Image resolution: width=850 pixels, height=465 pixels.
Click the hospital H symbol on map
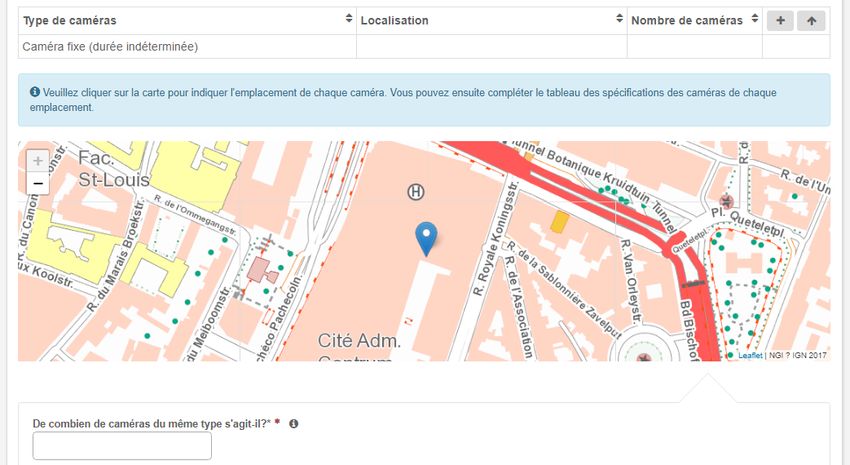(x=415, y=191)
